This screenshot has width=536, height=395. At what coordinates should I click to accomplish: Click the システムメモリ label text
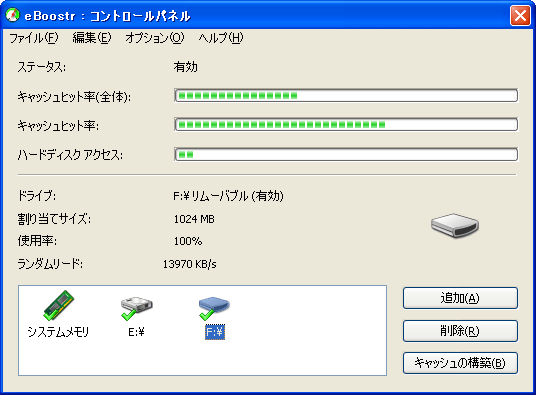58,332
